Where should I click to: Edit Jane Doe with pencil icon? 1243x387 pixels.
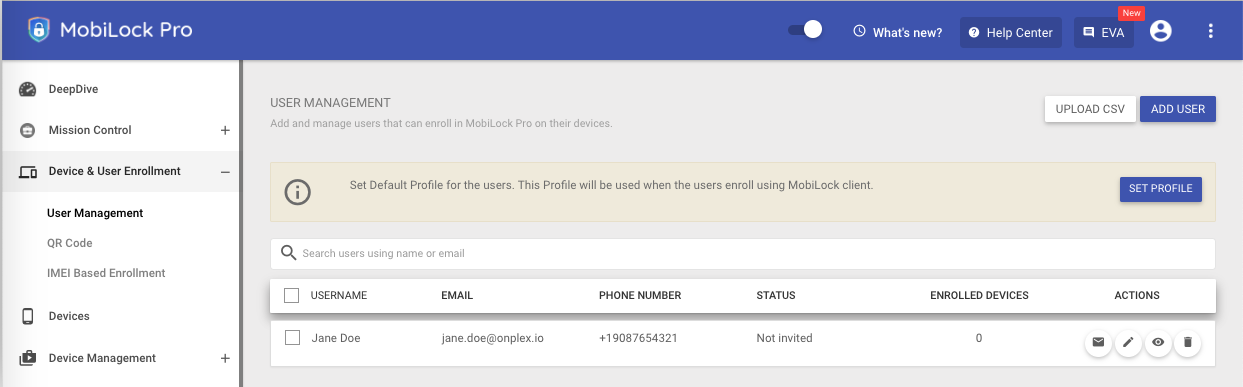coord(1128,343)
